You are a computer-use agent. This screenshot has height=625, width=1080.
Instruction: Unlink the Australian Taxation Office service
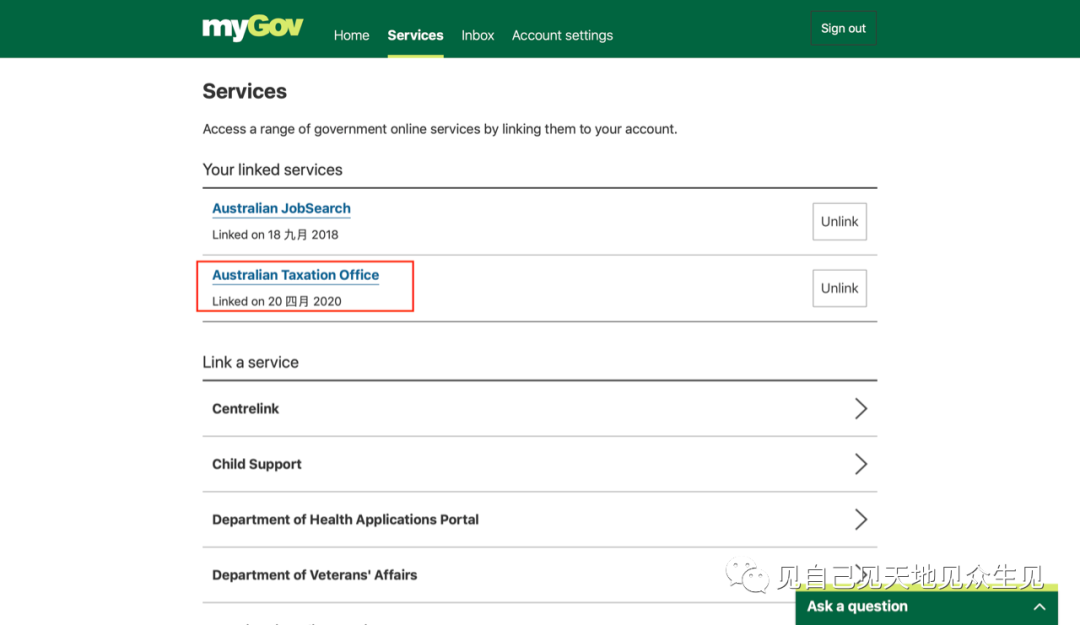[x=839, y=288]
